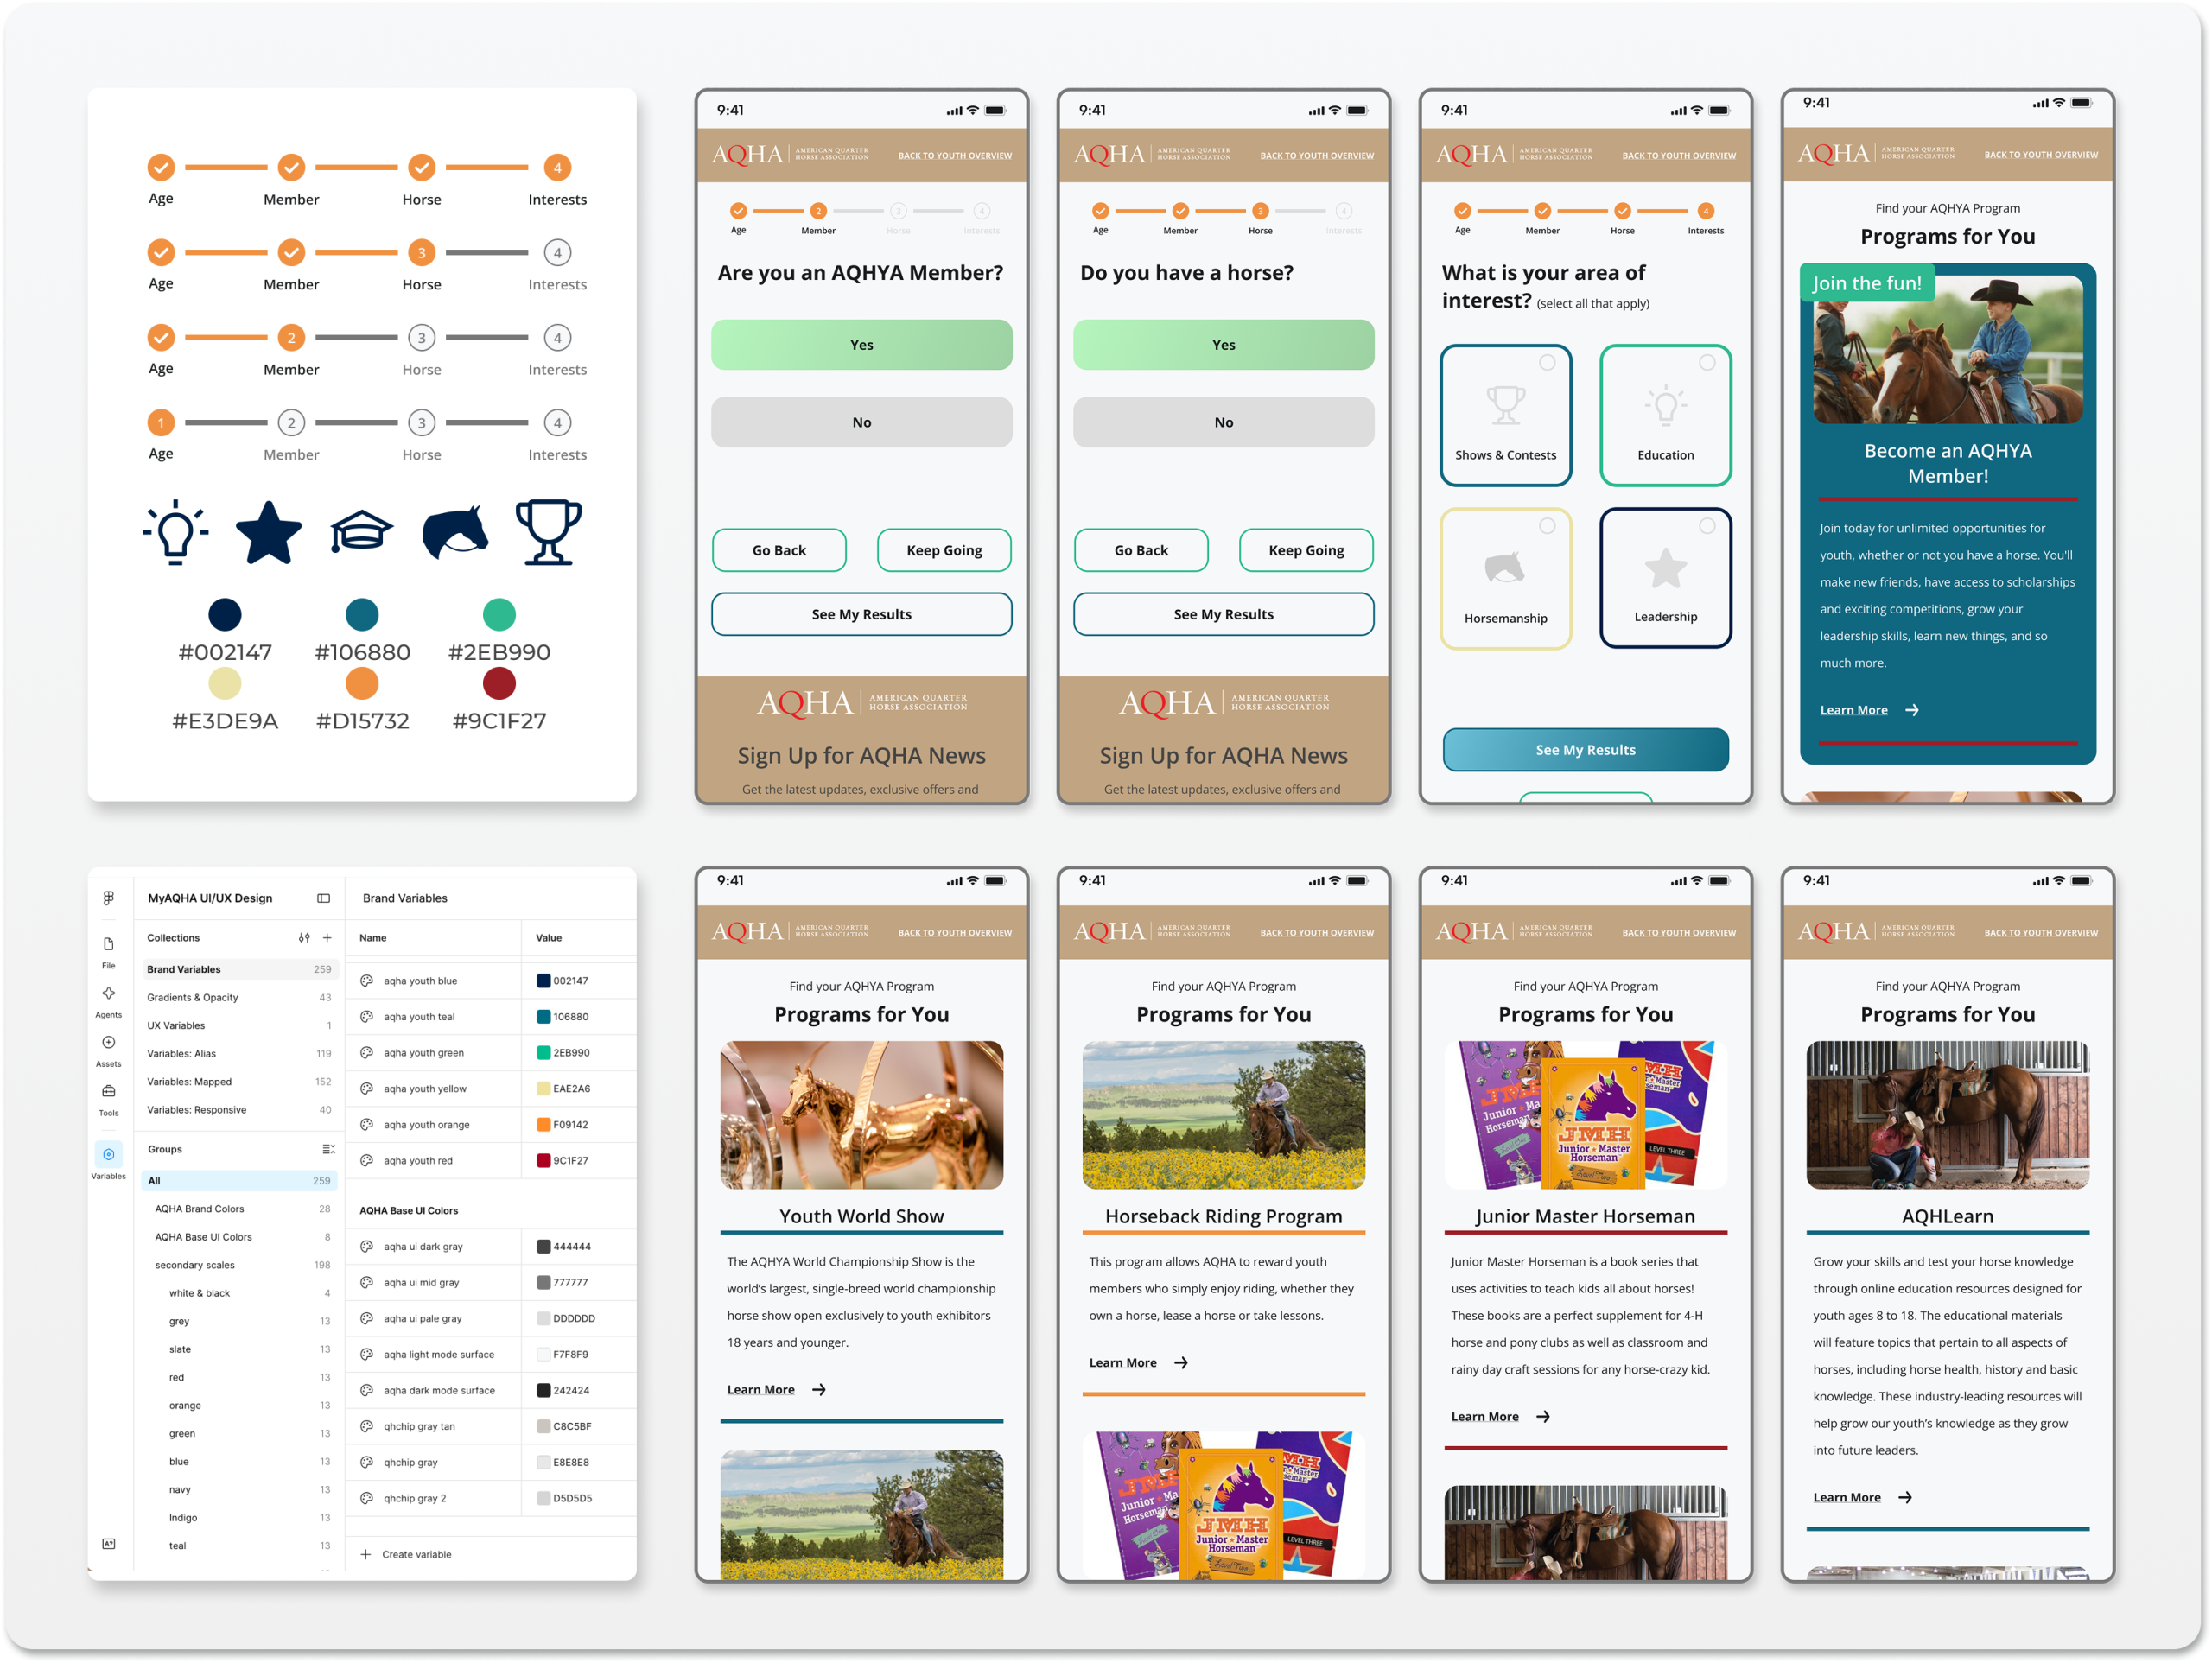Screen dimensions: 2212x1663
Task: Select Shows & Contests radio circle
Action: pos(1547,362)
